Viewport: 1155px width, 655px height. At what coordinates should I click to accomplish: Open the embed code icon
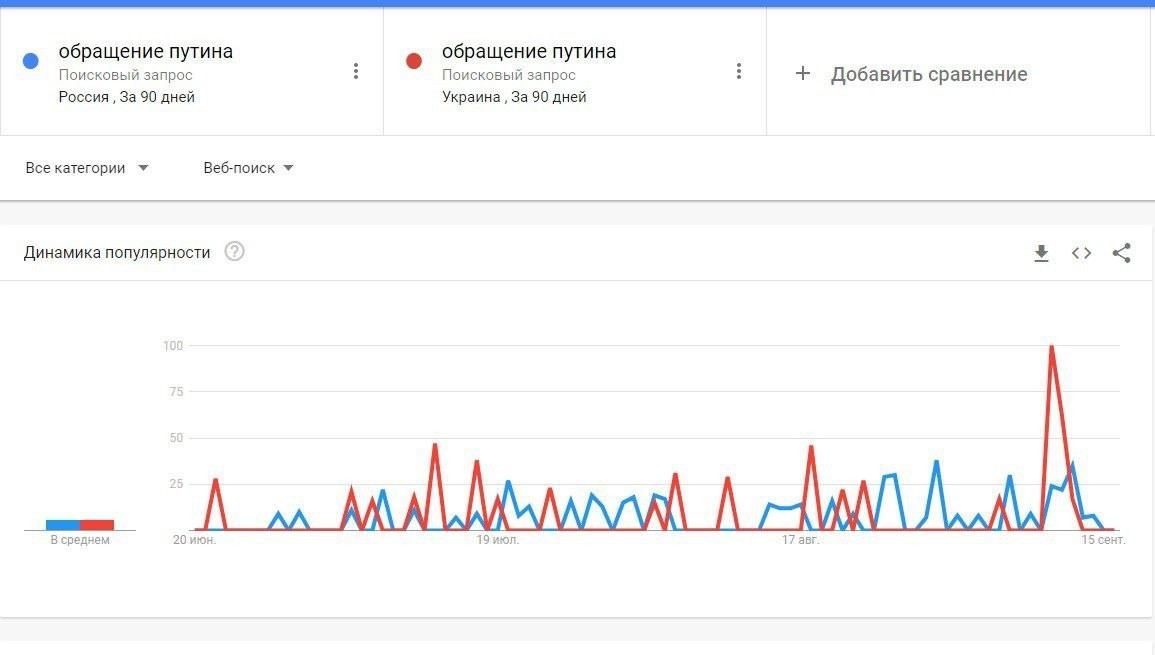[x=1081, y=253]
